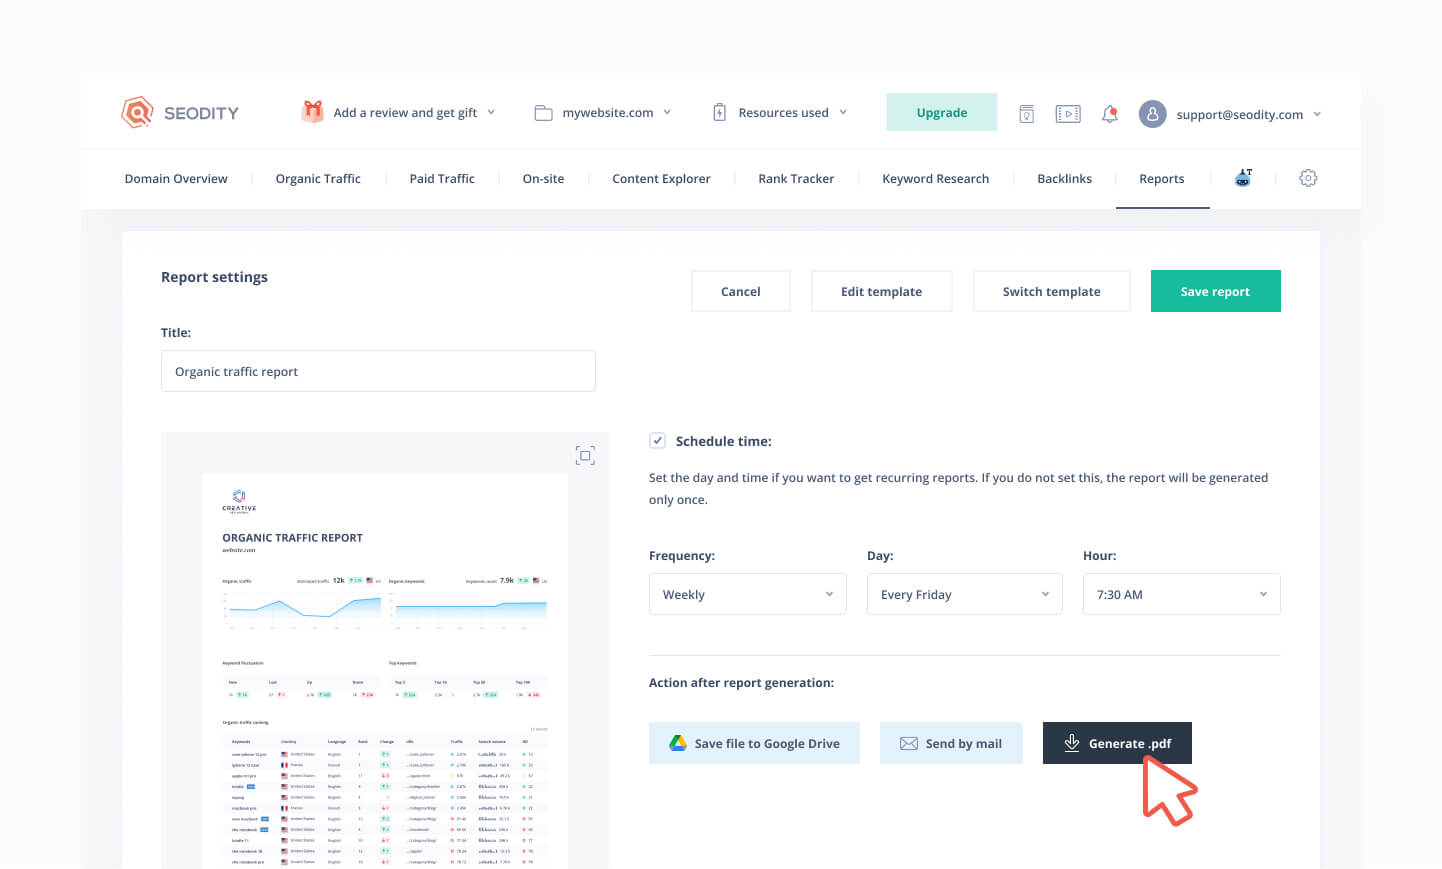Open the On-site tab
1442x869 pixels.
pyautogui.click(x=543, y=179)
